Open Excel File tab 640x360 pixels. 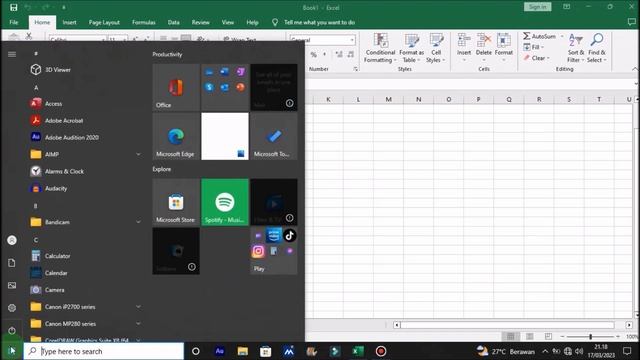point(14,22)
